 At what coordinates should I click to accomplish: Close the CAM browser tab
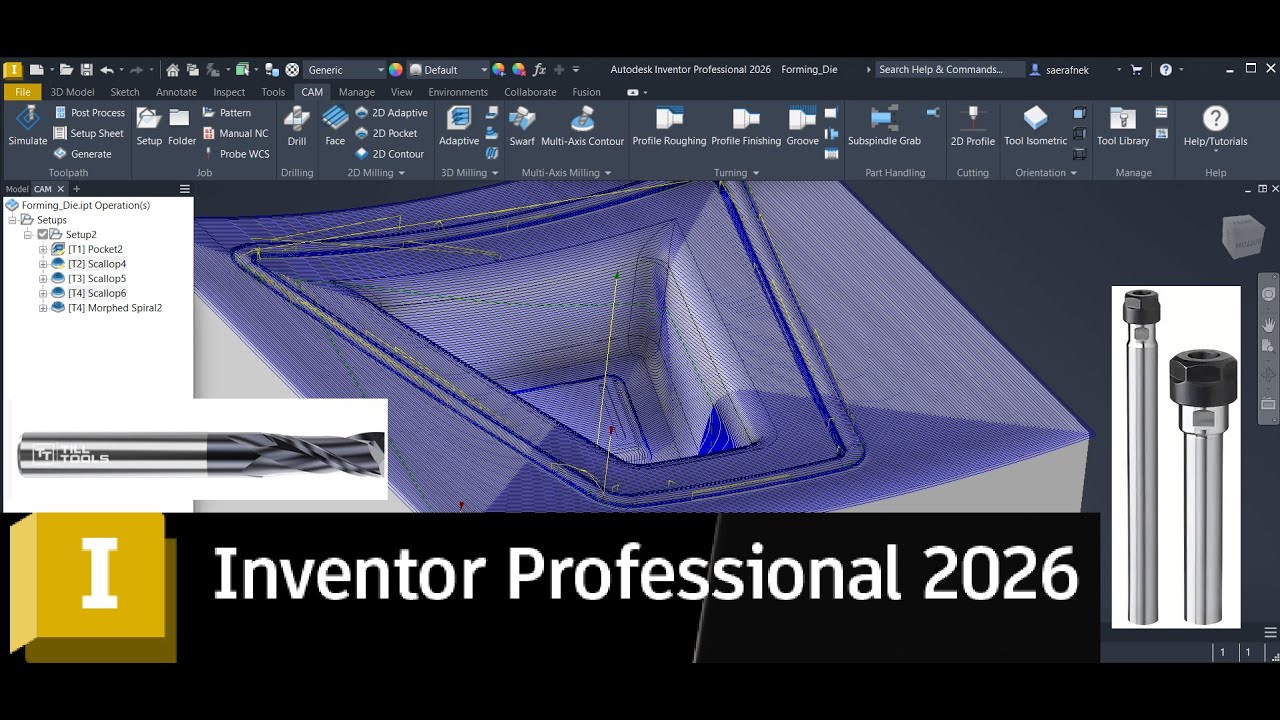tap(61, 189)
